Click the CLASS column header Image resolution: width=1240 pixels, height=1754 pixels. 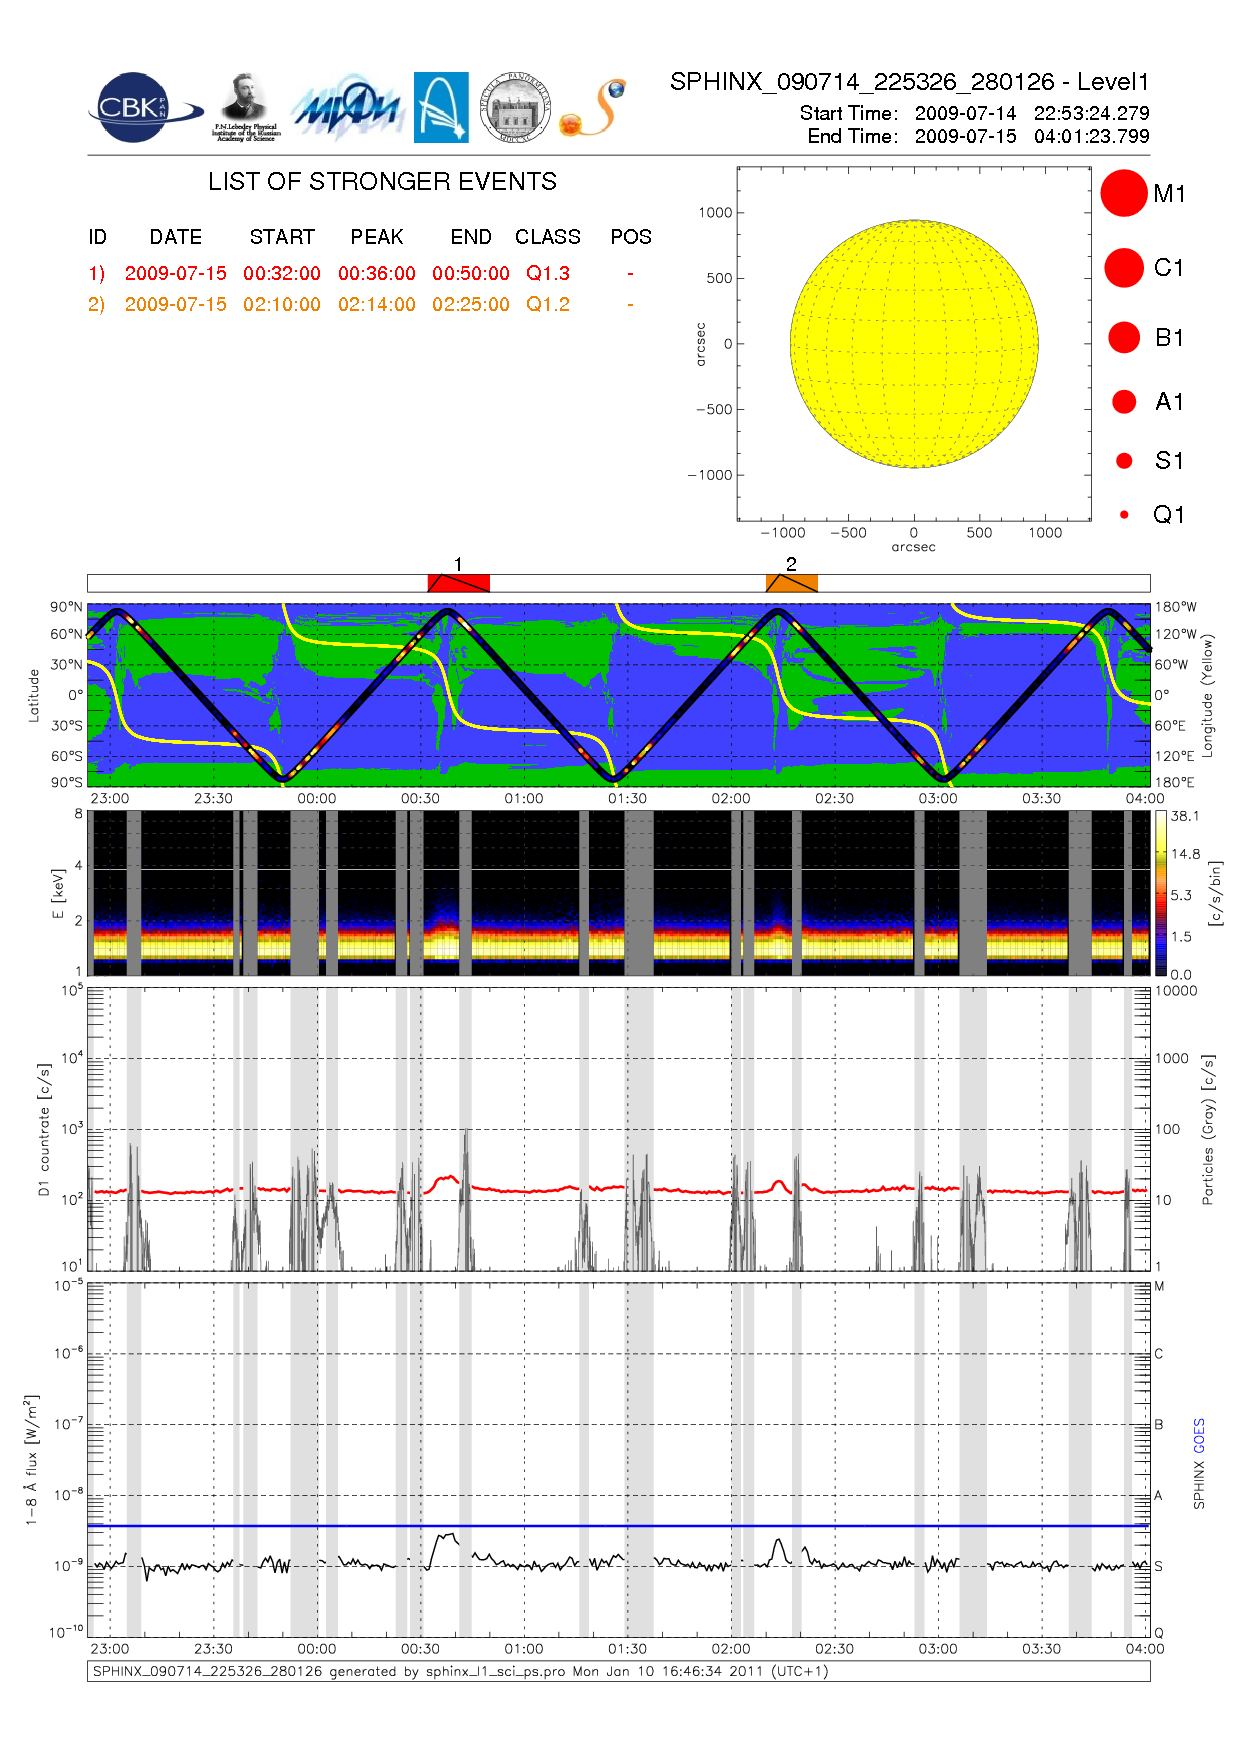tap(547, 237)
